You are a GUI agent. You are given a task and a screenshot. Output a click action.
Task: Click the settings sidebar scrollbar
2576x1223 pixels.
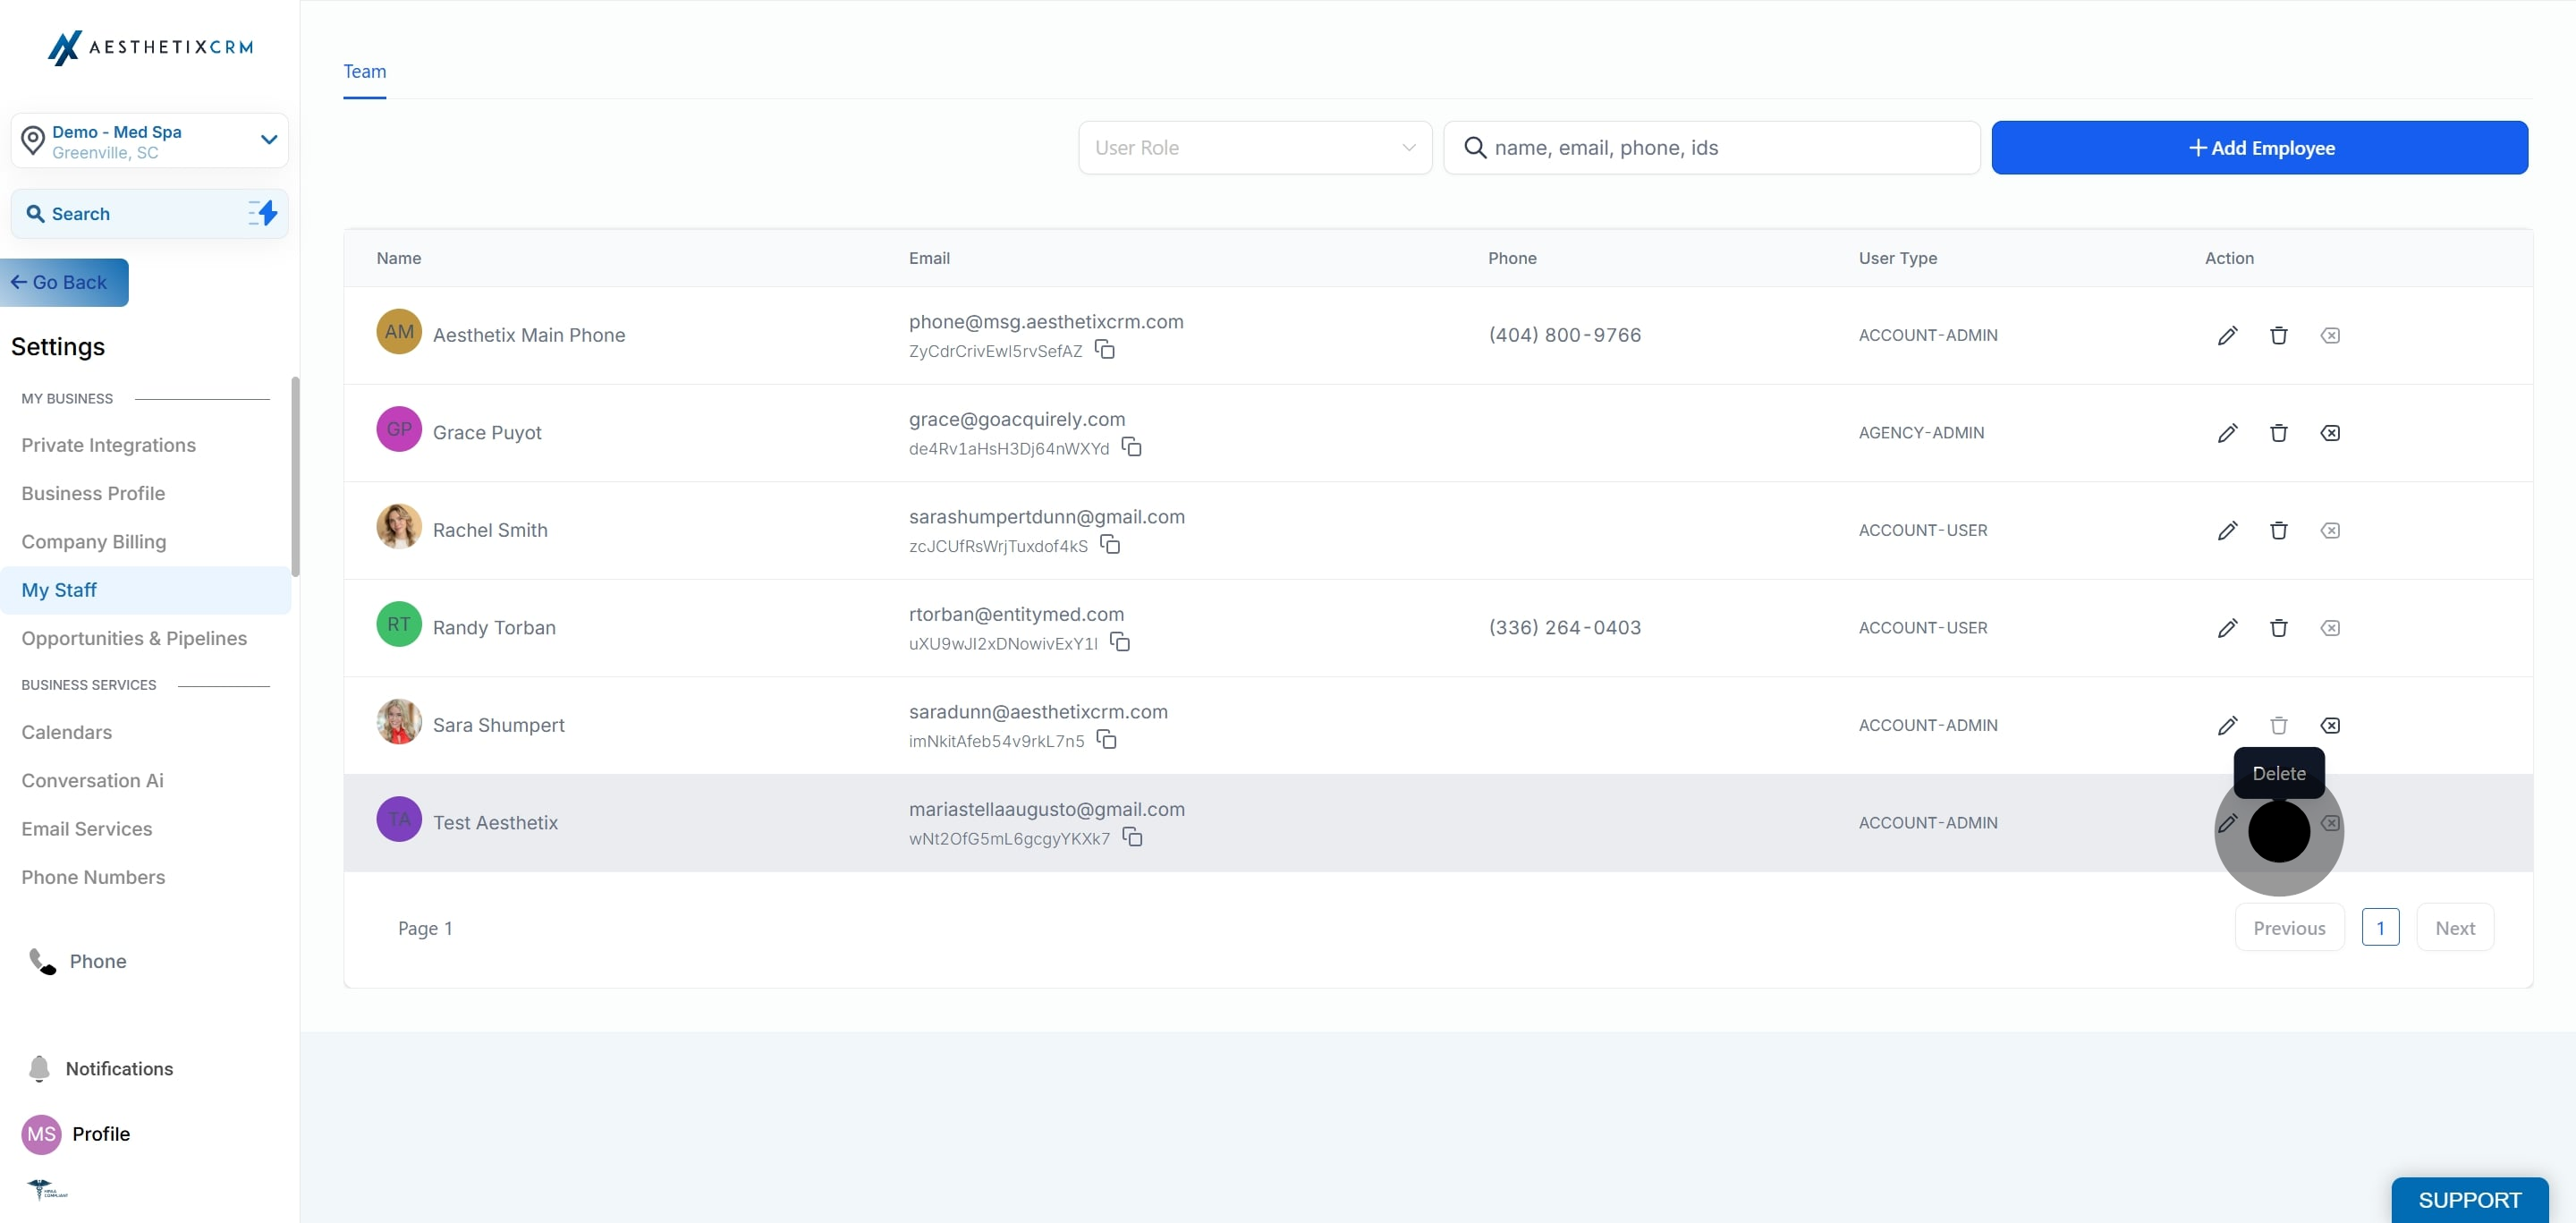(x=295, y=476)
